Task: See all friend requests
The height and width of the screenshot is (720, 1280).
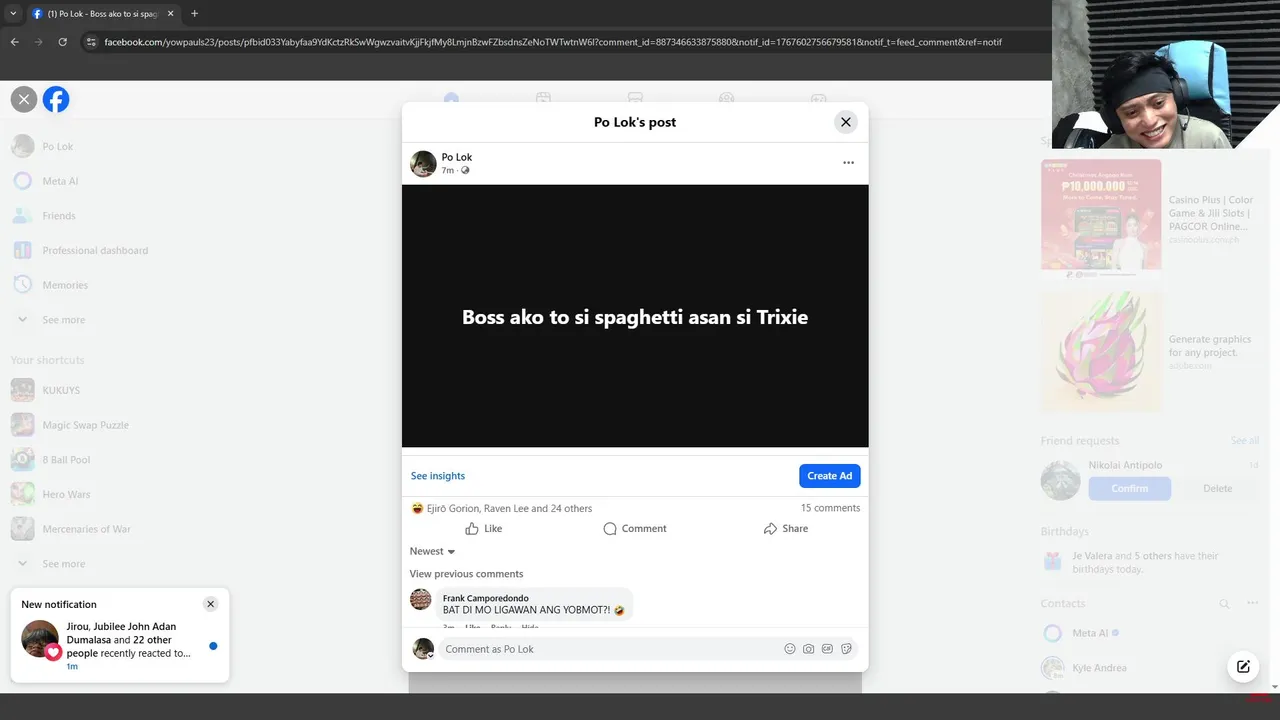Action: [1245, 440]
